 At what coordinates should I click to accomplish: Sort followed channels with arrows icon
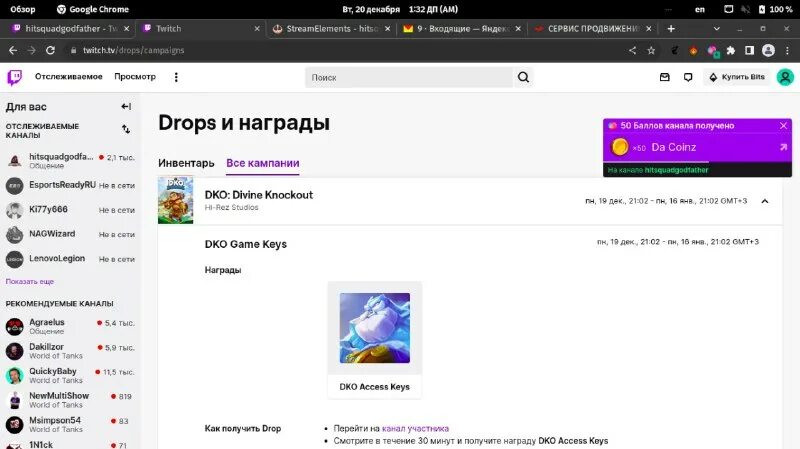[126, 129]
